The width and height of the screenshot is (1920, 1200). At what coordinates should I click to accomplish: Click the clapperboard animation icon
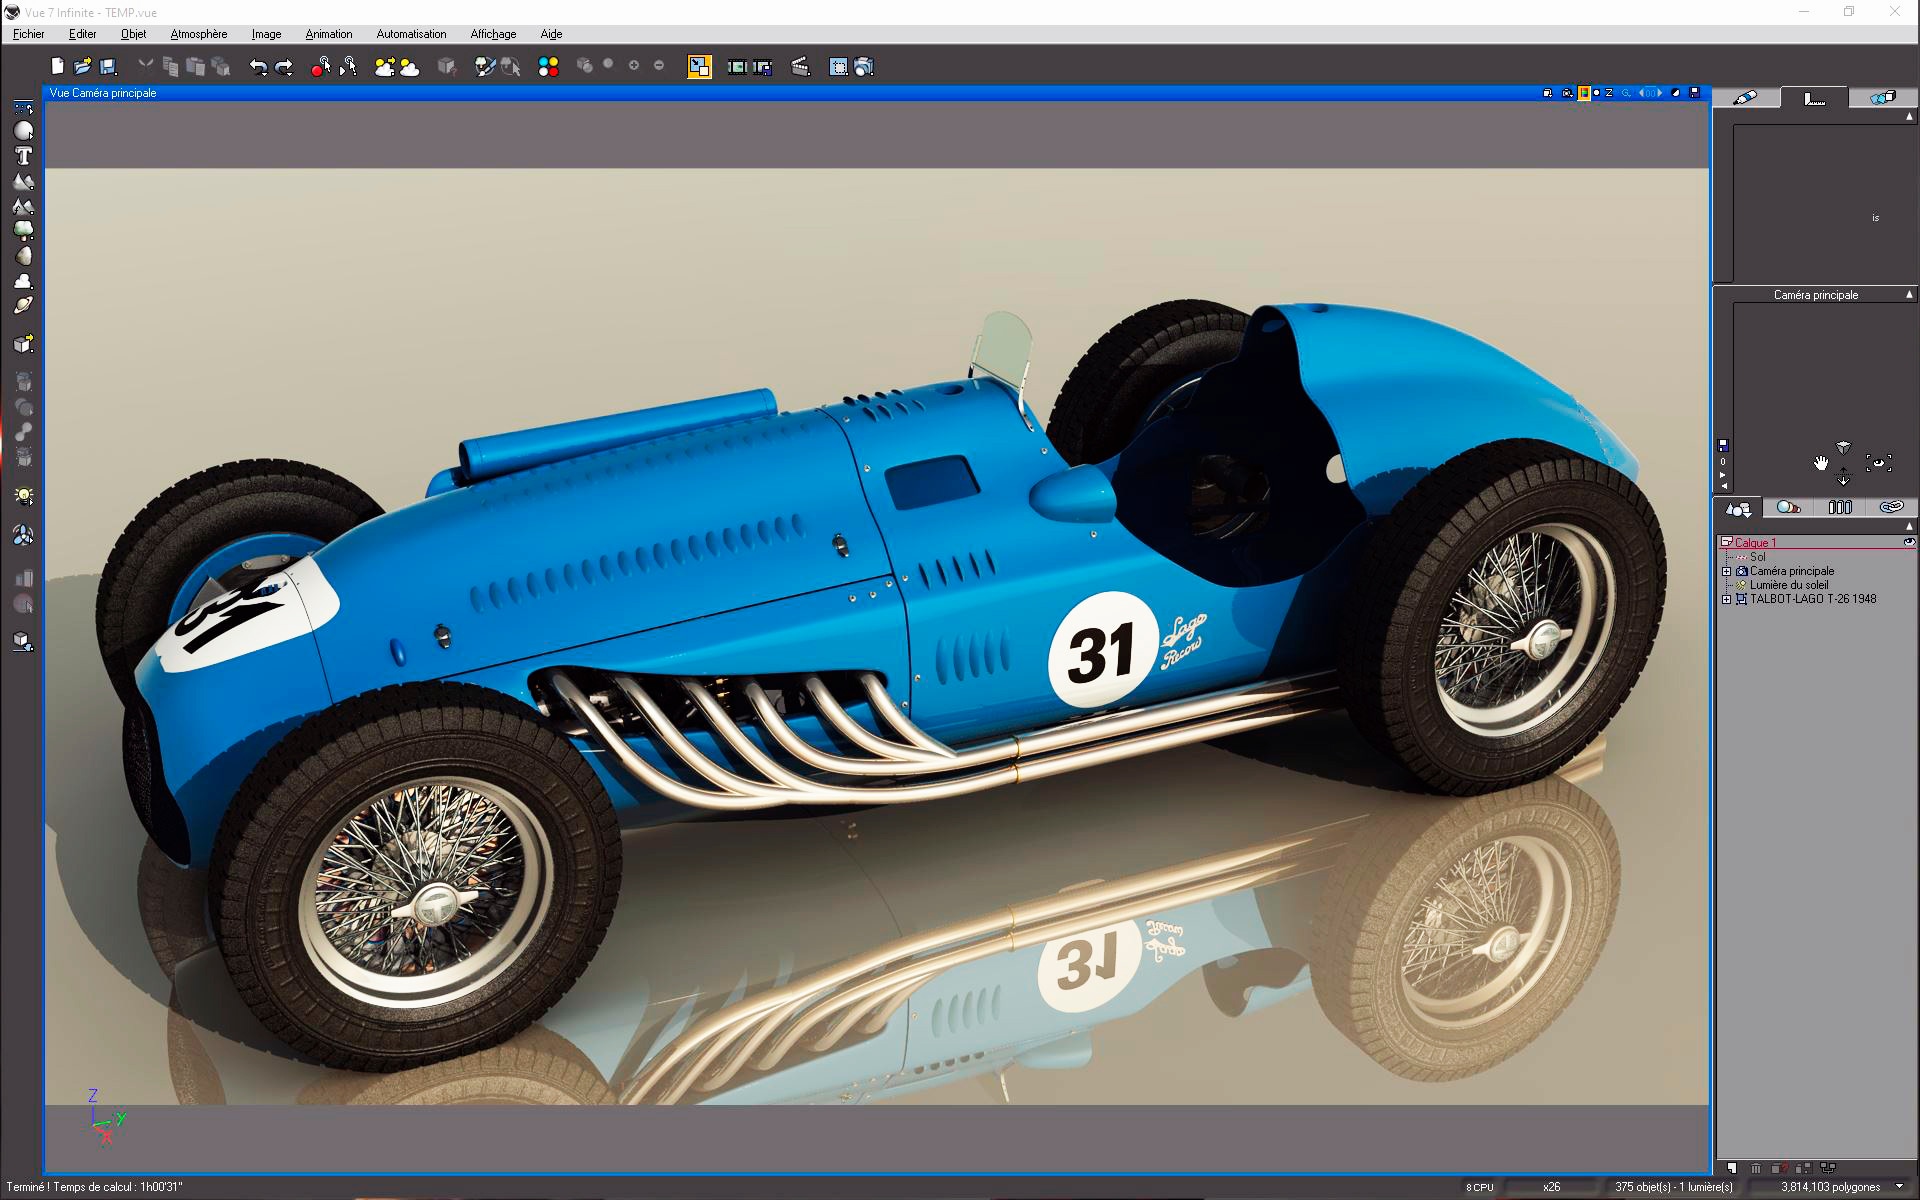800,67
